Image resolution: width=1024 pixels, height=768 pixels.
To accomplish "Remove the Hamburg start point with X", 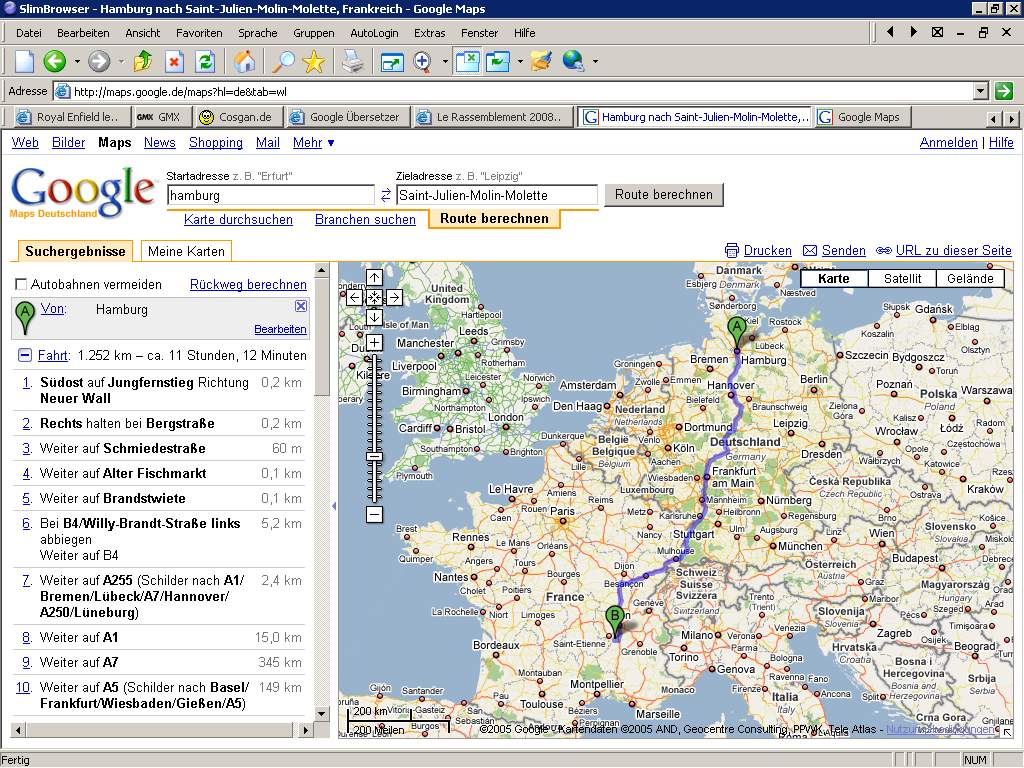I will (x=301, y=306).
